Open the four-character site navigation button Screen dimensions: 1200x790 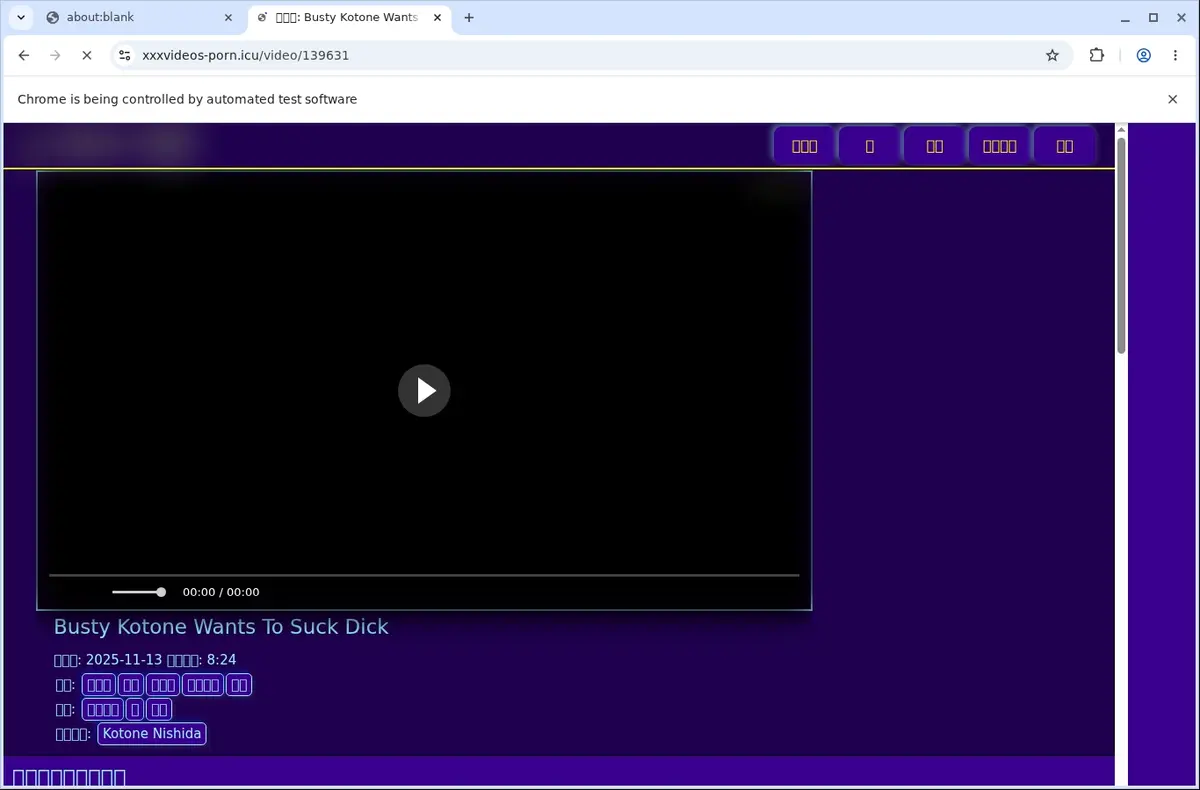[999, 146]
